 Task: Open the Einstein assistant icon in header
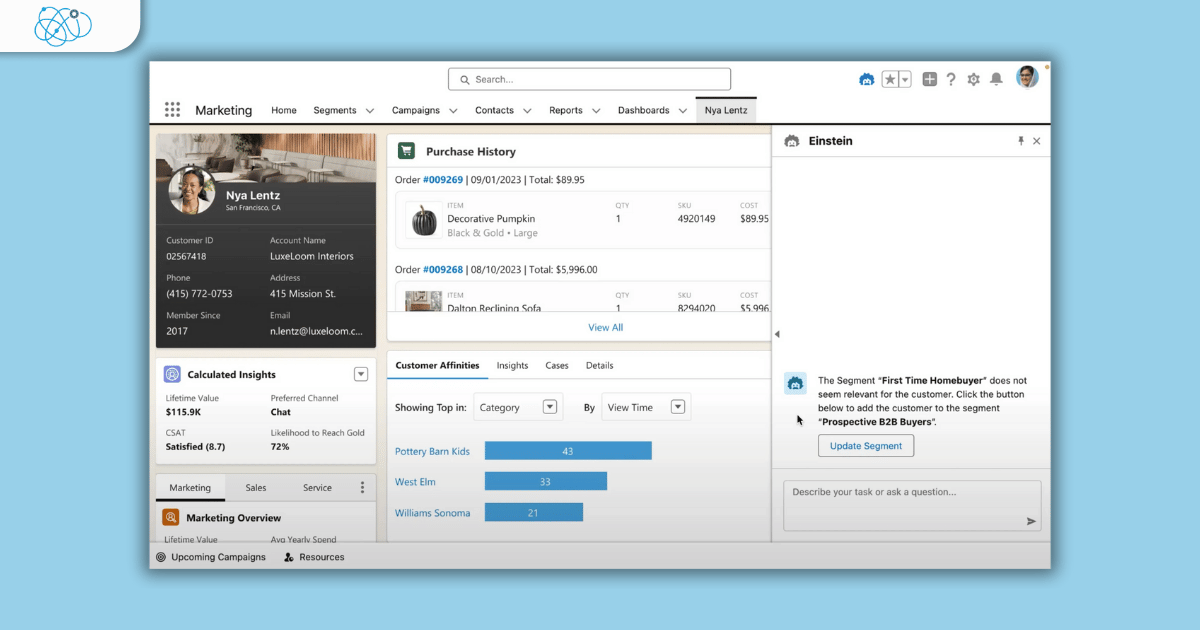click(x=867, y=79)
